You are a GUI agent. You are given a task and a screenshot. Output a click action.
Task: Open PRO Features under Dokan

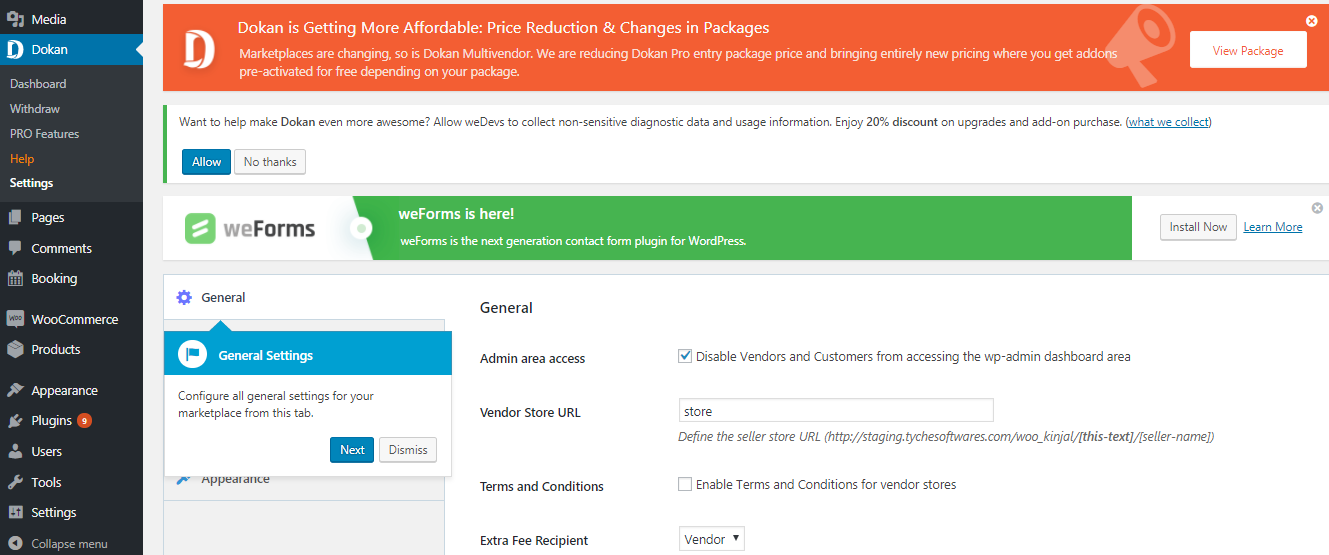(44, 134)
